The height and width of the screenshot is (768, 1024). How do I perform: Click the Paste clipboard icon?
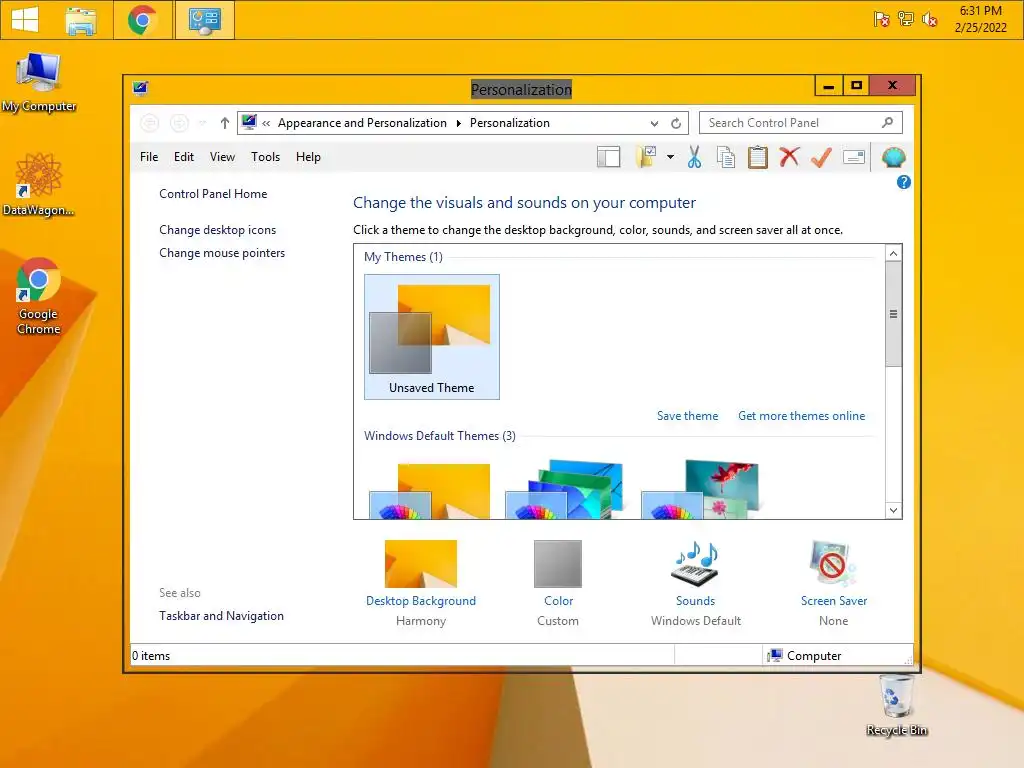(x=758, y=157)
